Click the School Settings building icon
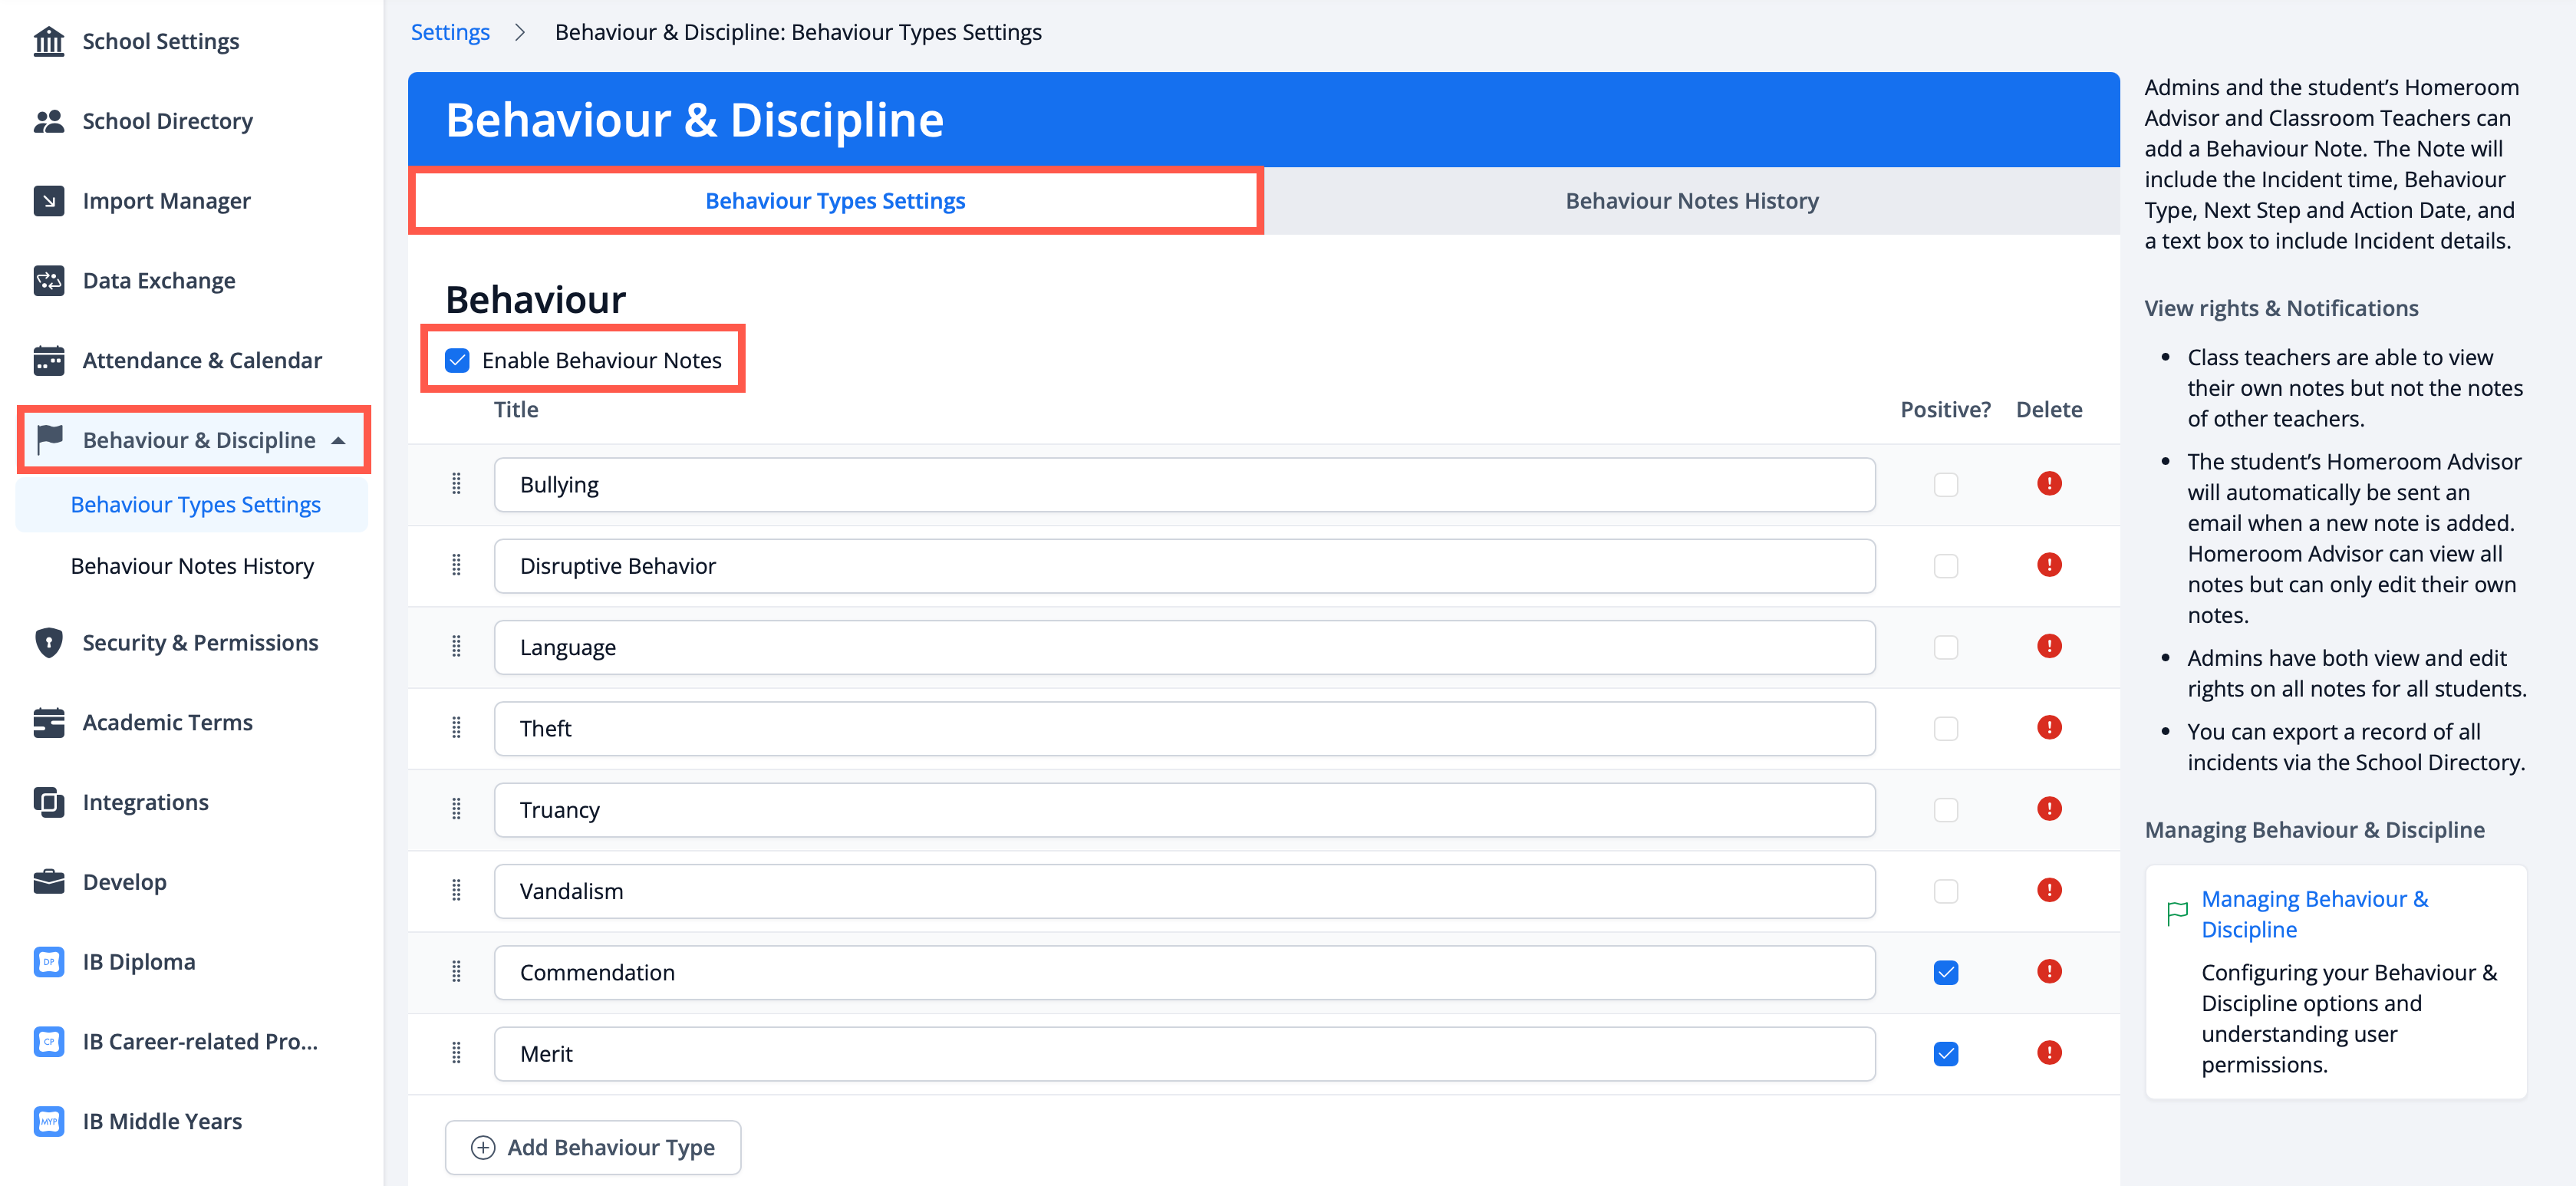Viewport: 2576px width, 1186px height. pos(48,41)
